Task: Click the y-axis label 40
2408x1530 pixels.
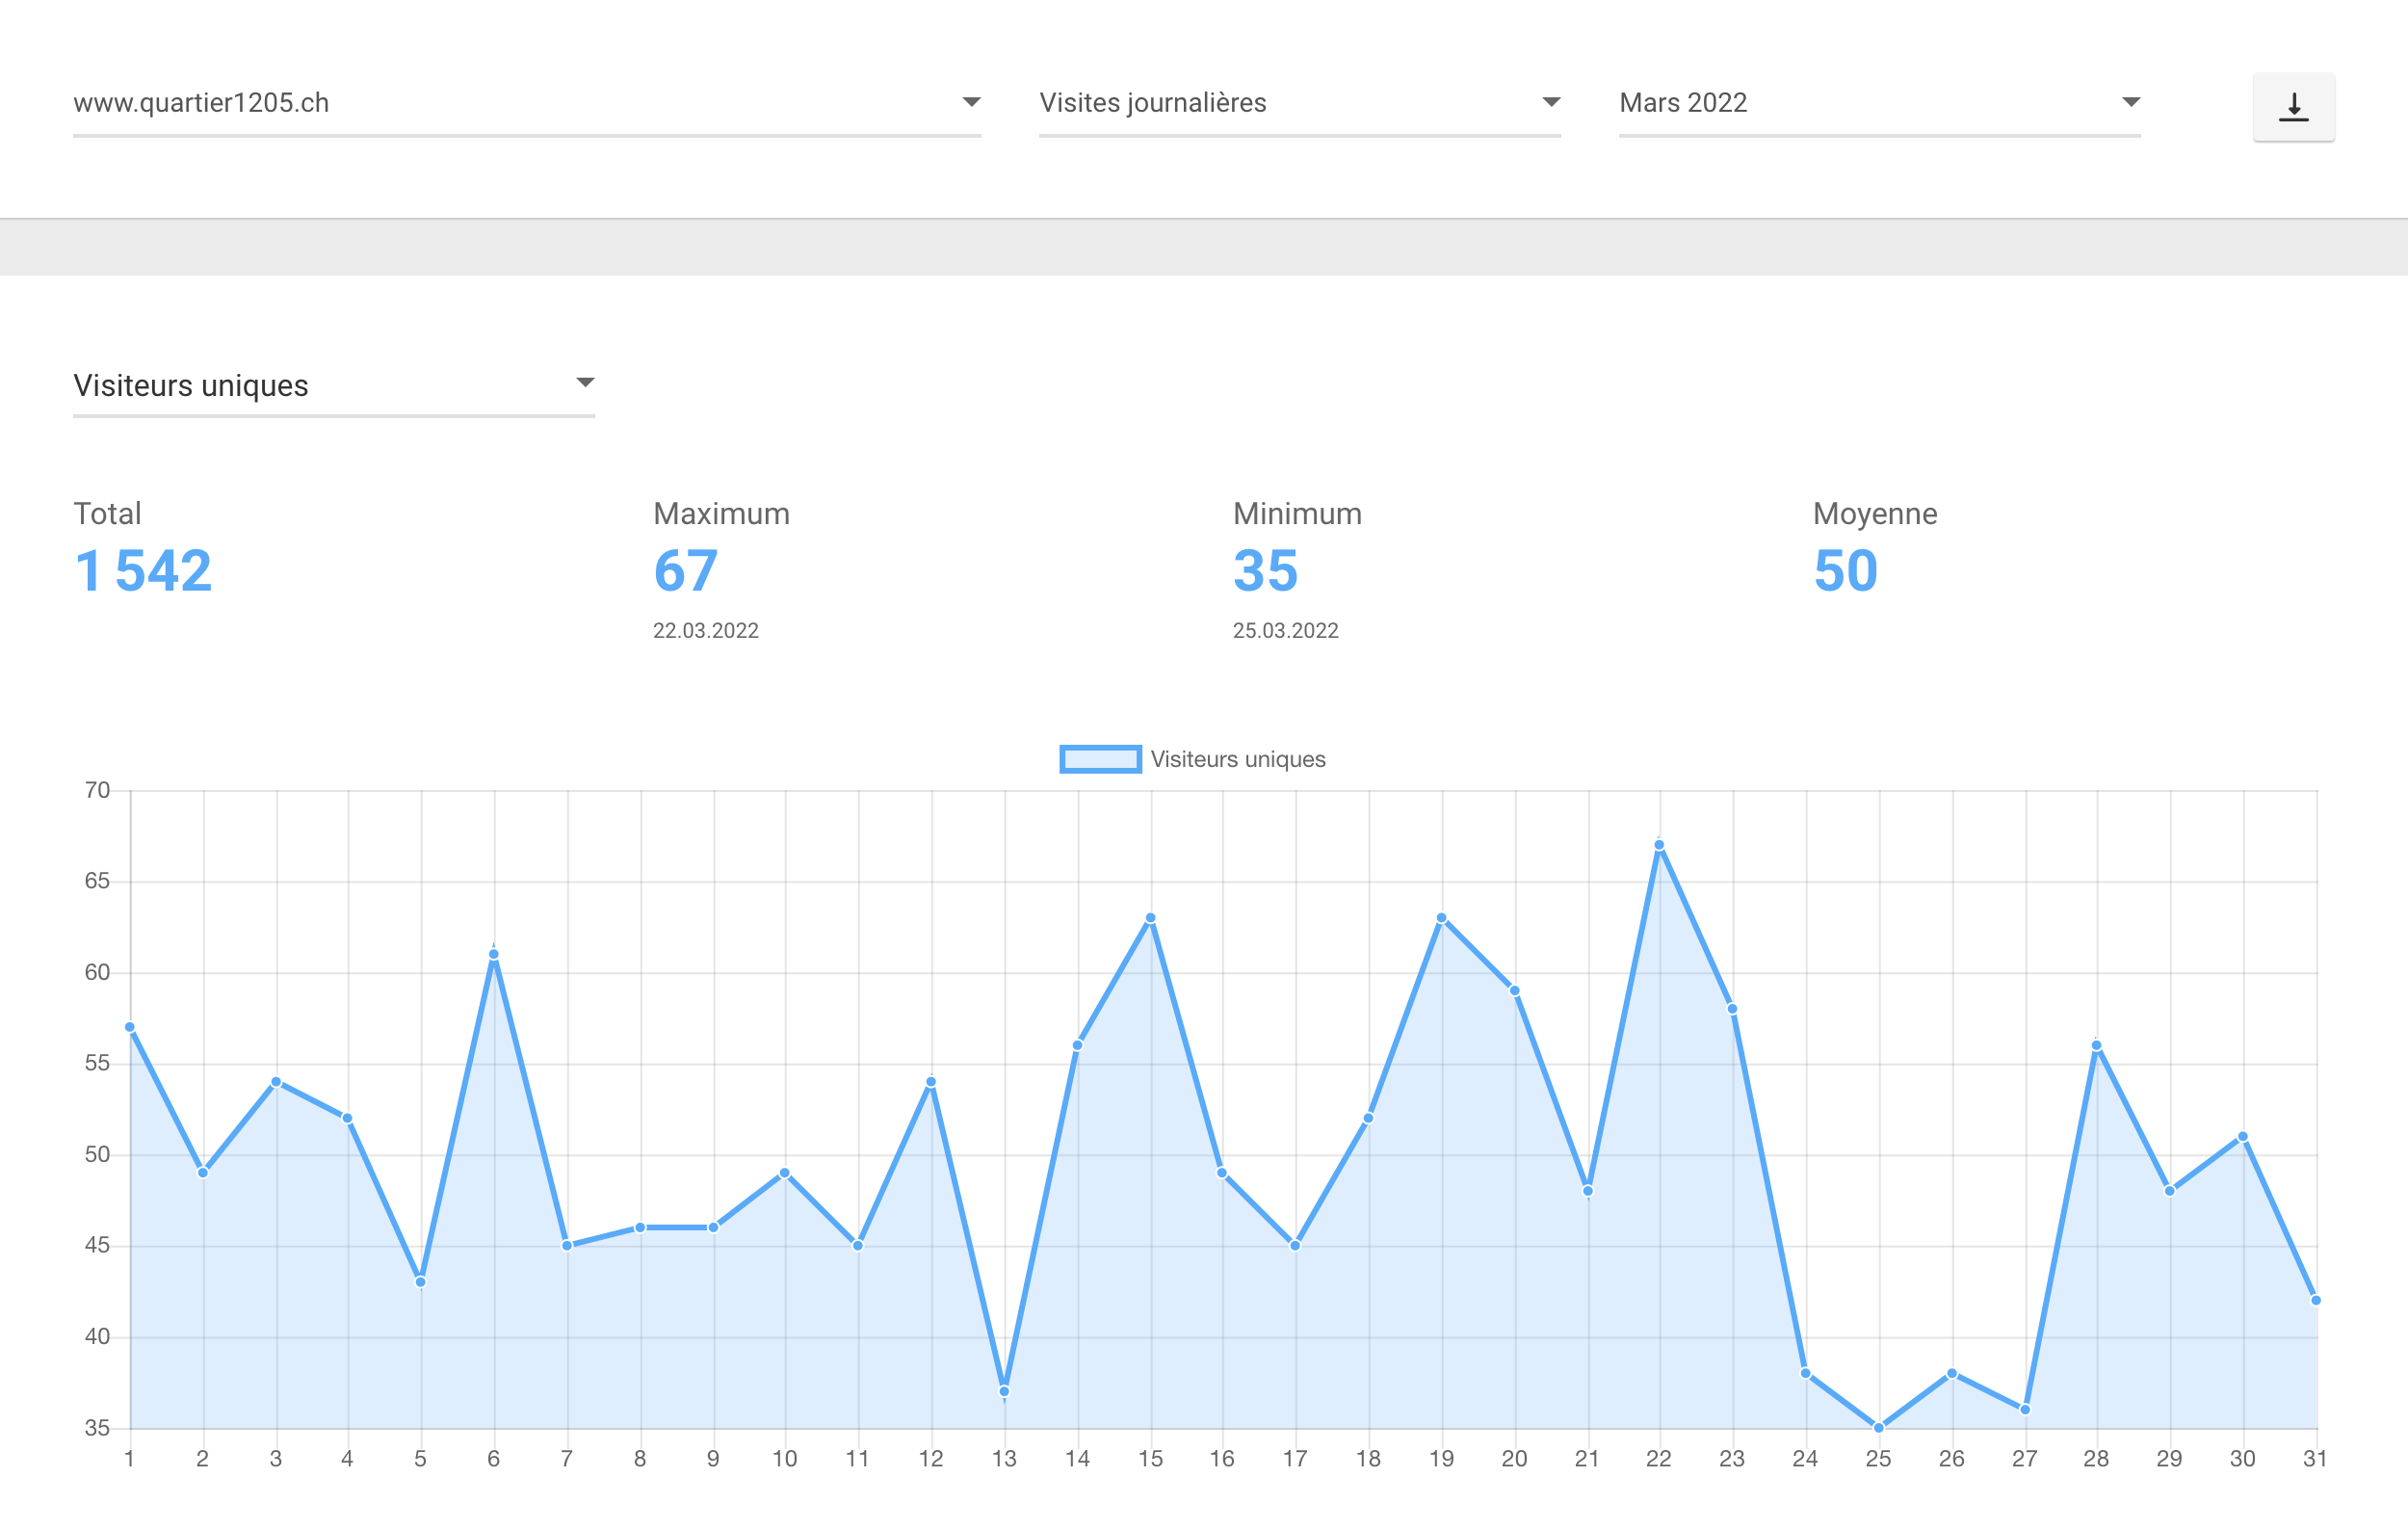Action: 97,1337
